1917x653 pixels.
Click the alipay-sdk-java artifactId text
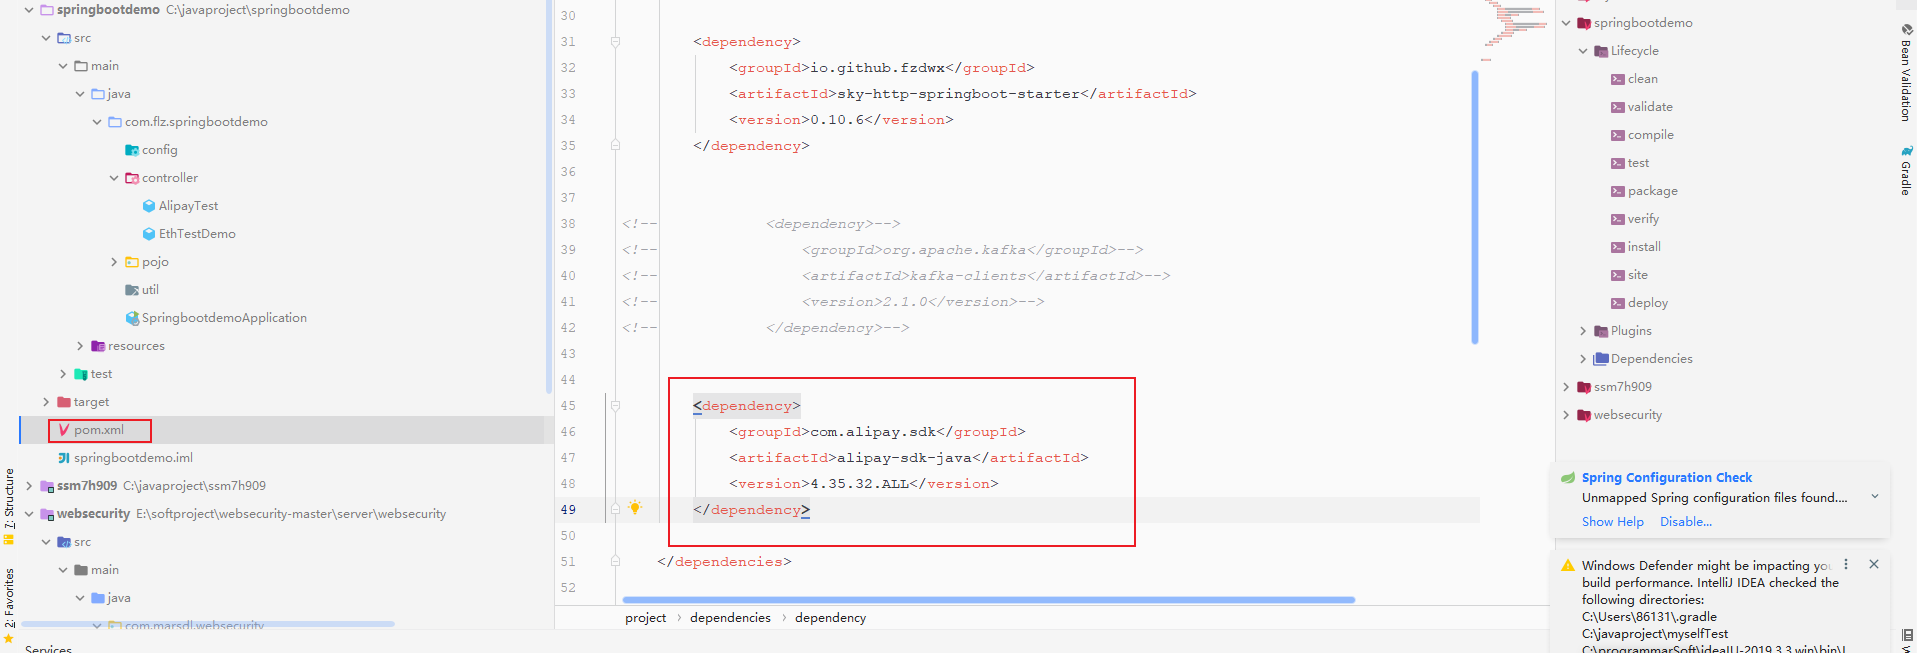click(904, 458)
